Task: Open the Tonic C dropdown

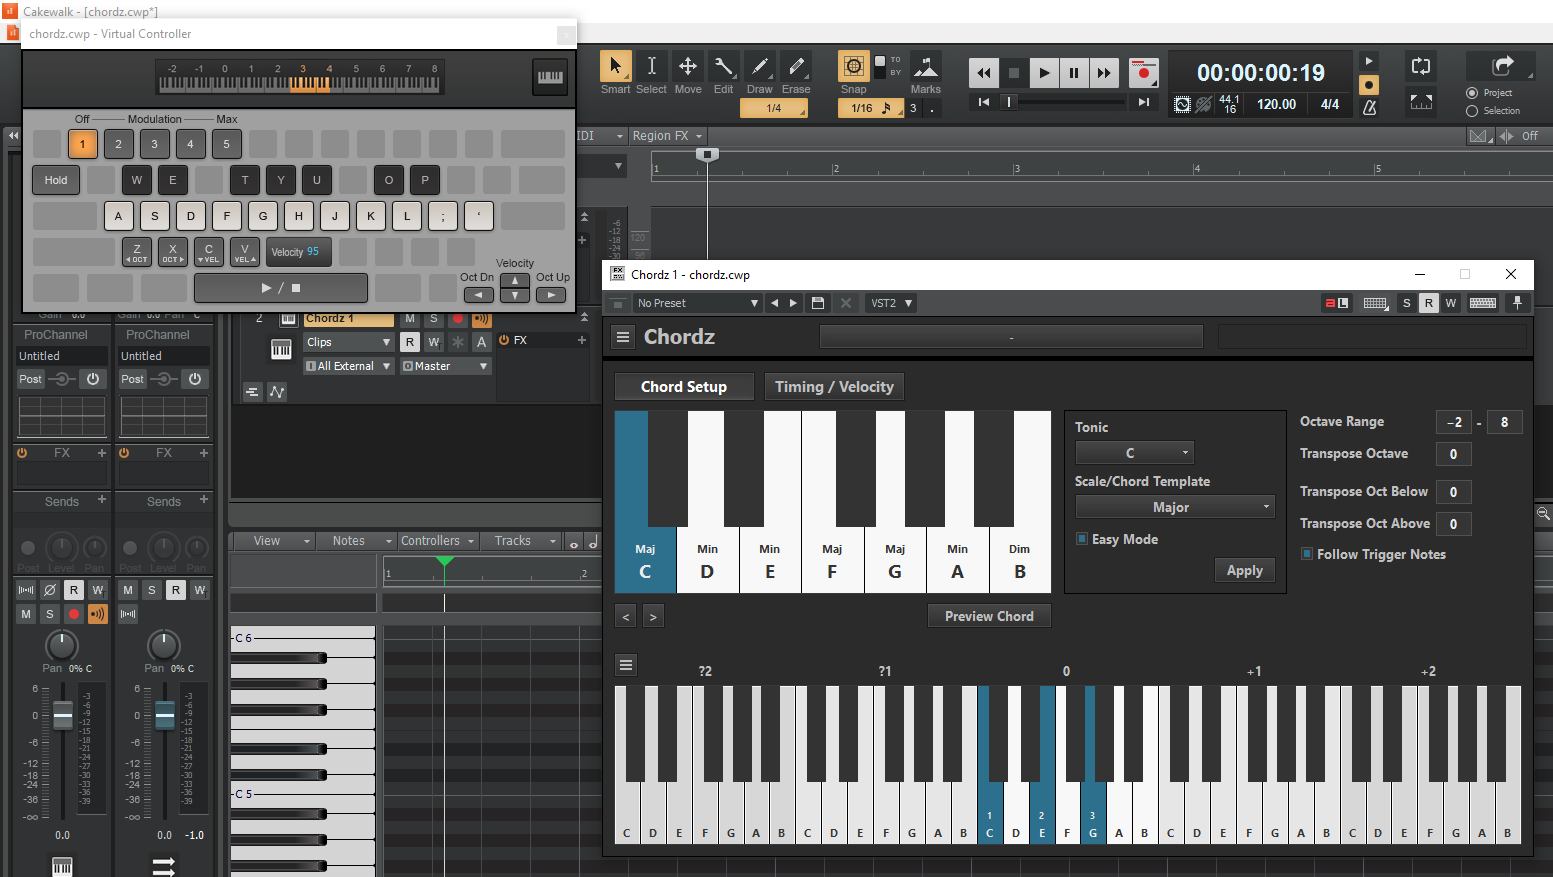Action: pyautogui.click(x=1134, y=453)
